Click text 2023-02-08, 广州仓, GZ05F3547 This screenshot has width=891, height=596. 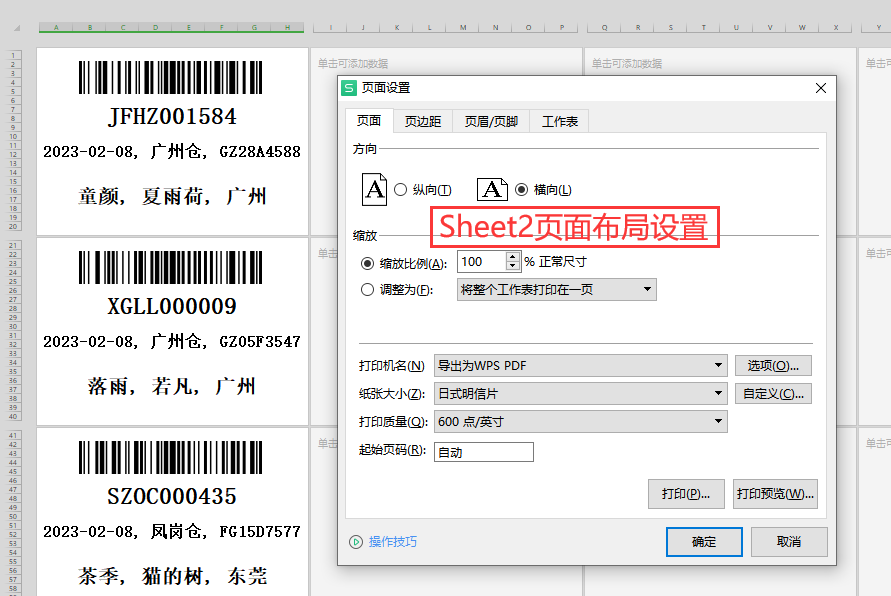(172, 341)
